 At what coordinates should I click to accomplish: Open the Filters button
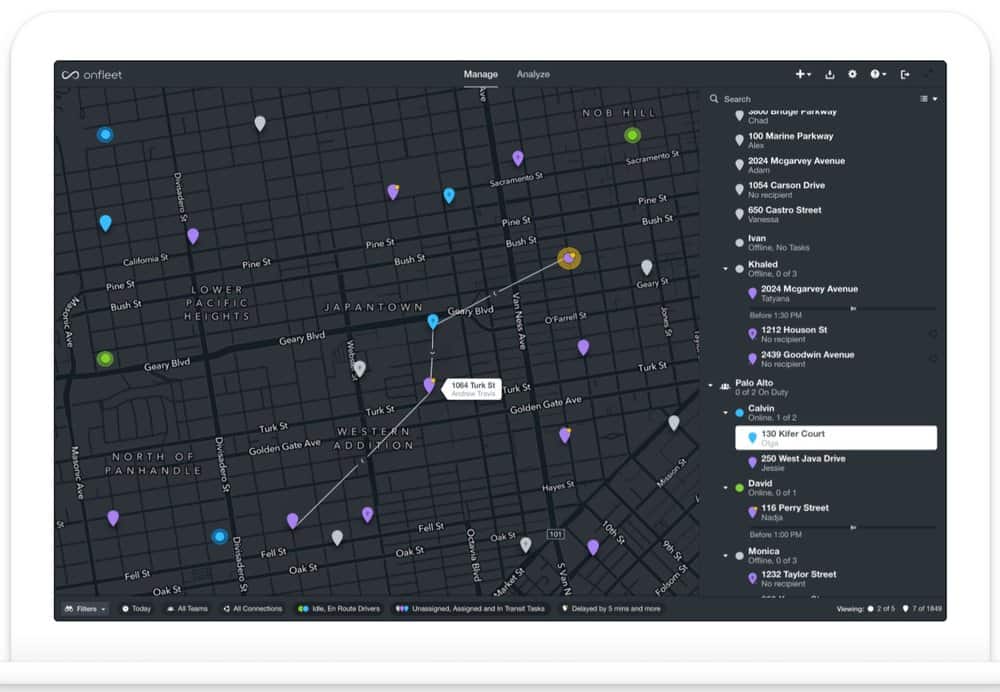pyautogui.click(x=84, y=608)
